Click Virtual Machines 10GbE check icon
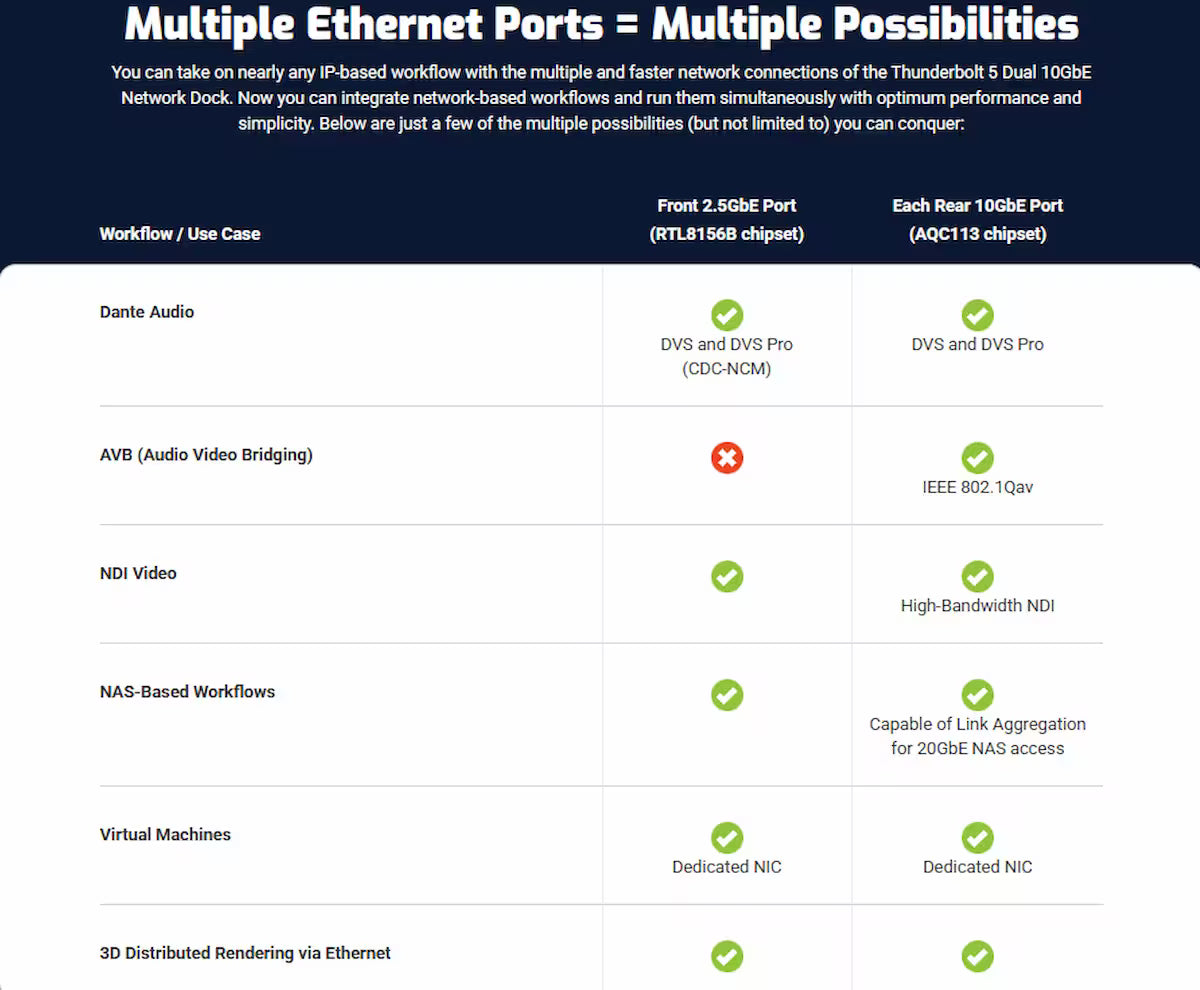Screen dimensions: 1200x990 coord(977,838)
